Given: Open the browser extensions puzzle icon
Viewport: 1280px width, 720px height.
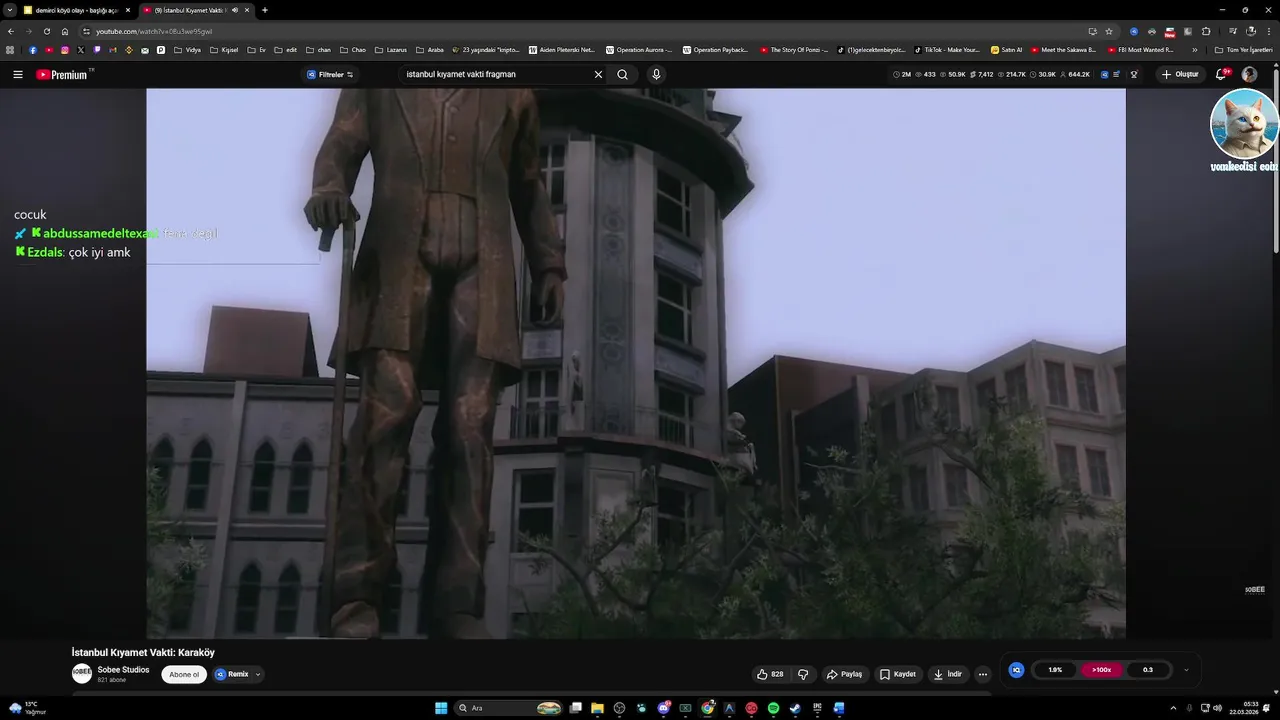Looking at the screenshot, I should [x=1206, y=31].
